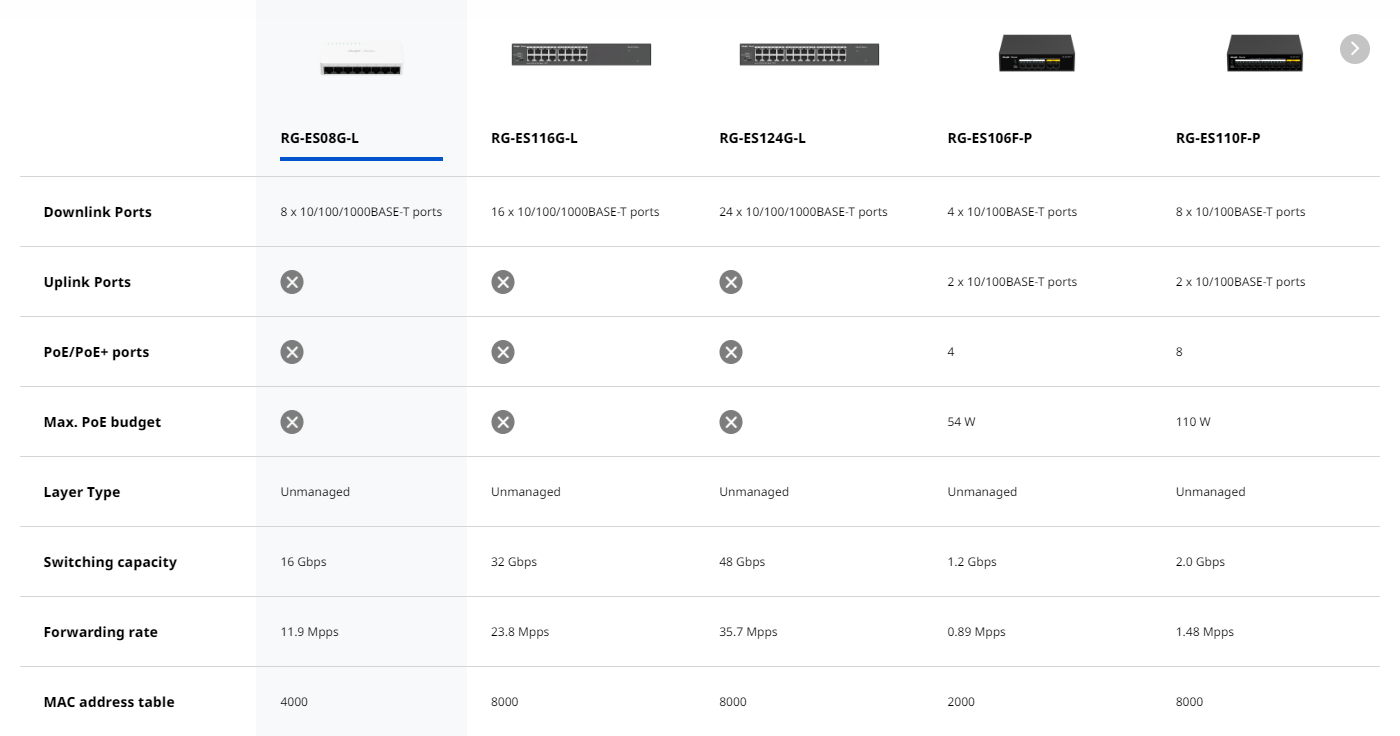Click the MAC address table row label

pos(109,702)
